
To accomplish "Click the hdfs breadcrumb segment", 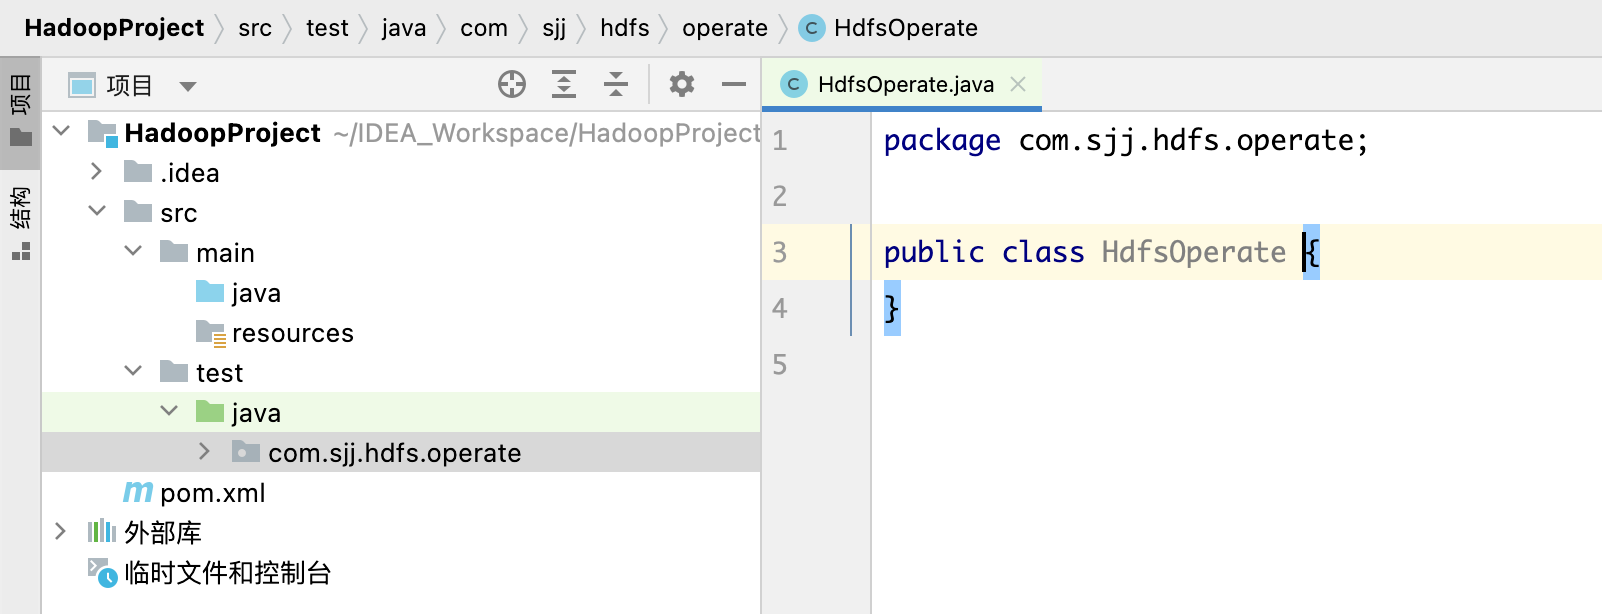I will click(624, 28).
